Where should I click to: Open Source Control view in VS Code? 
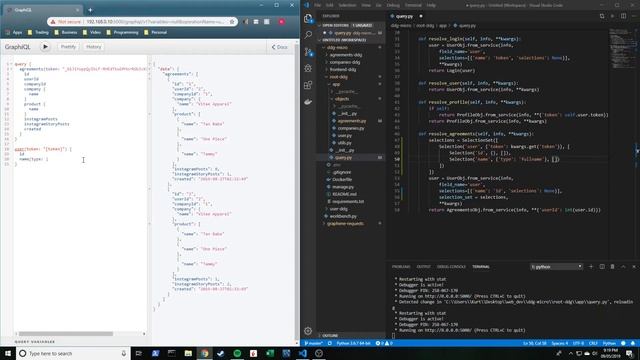click(308, 52)
